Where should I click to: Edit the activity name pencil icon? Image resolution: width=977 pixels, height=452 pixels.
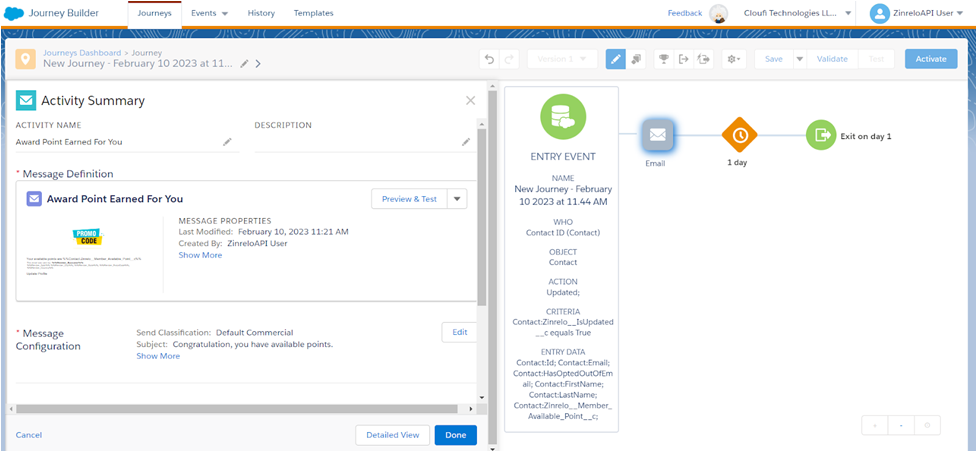227,142
